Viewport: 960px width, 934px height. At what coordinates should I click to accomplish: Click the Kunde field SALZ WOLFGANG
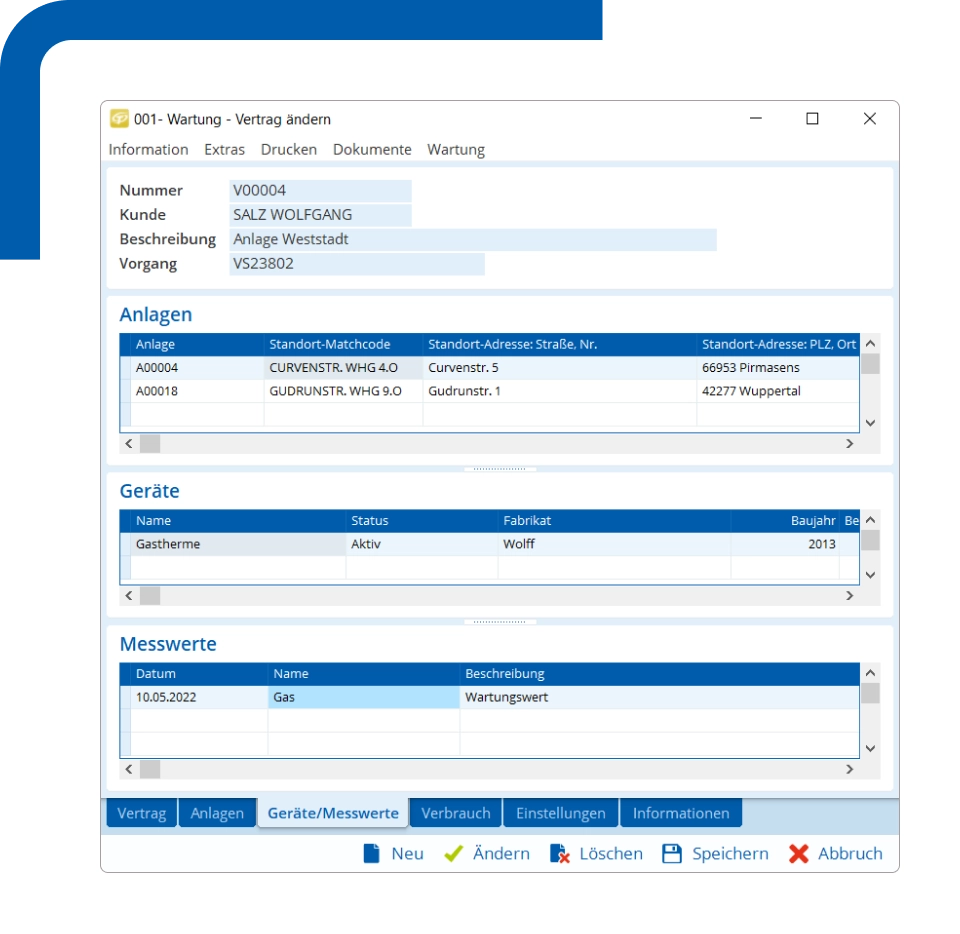[x=320, y=215]
